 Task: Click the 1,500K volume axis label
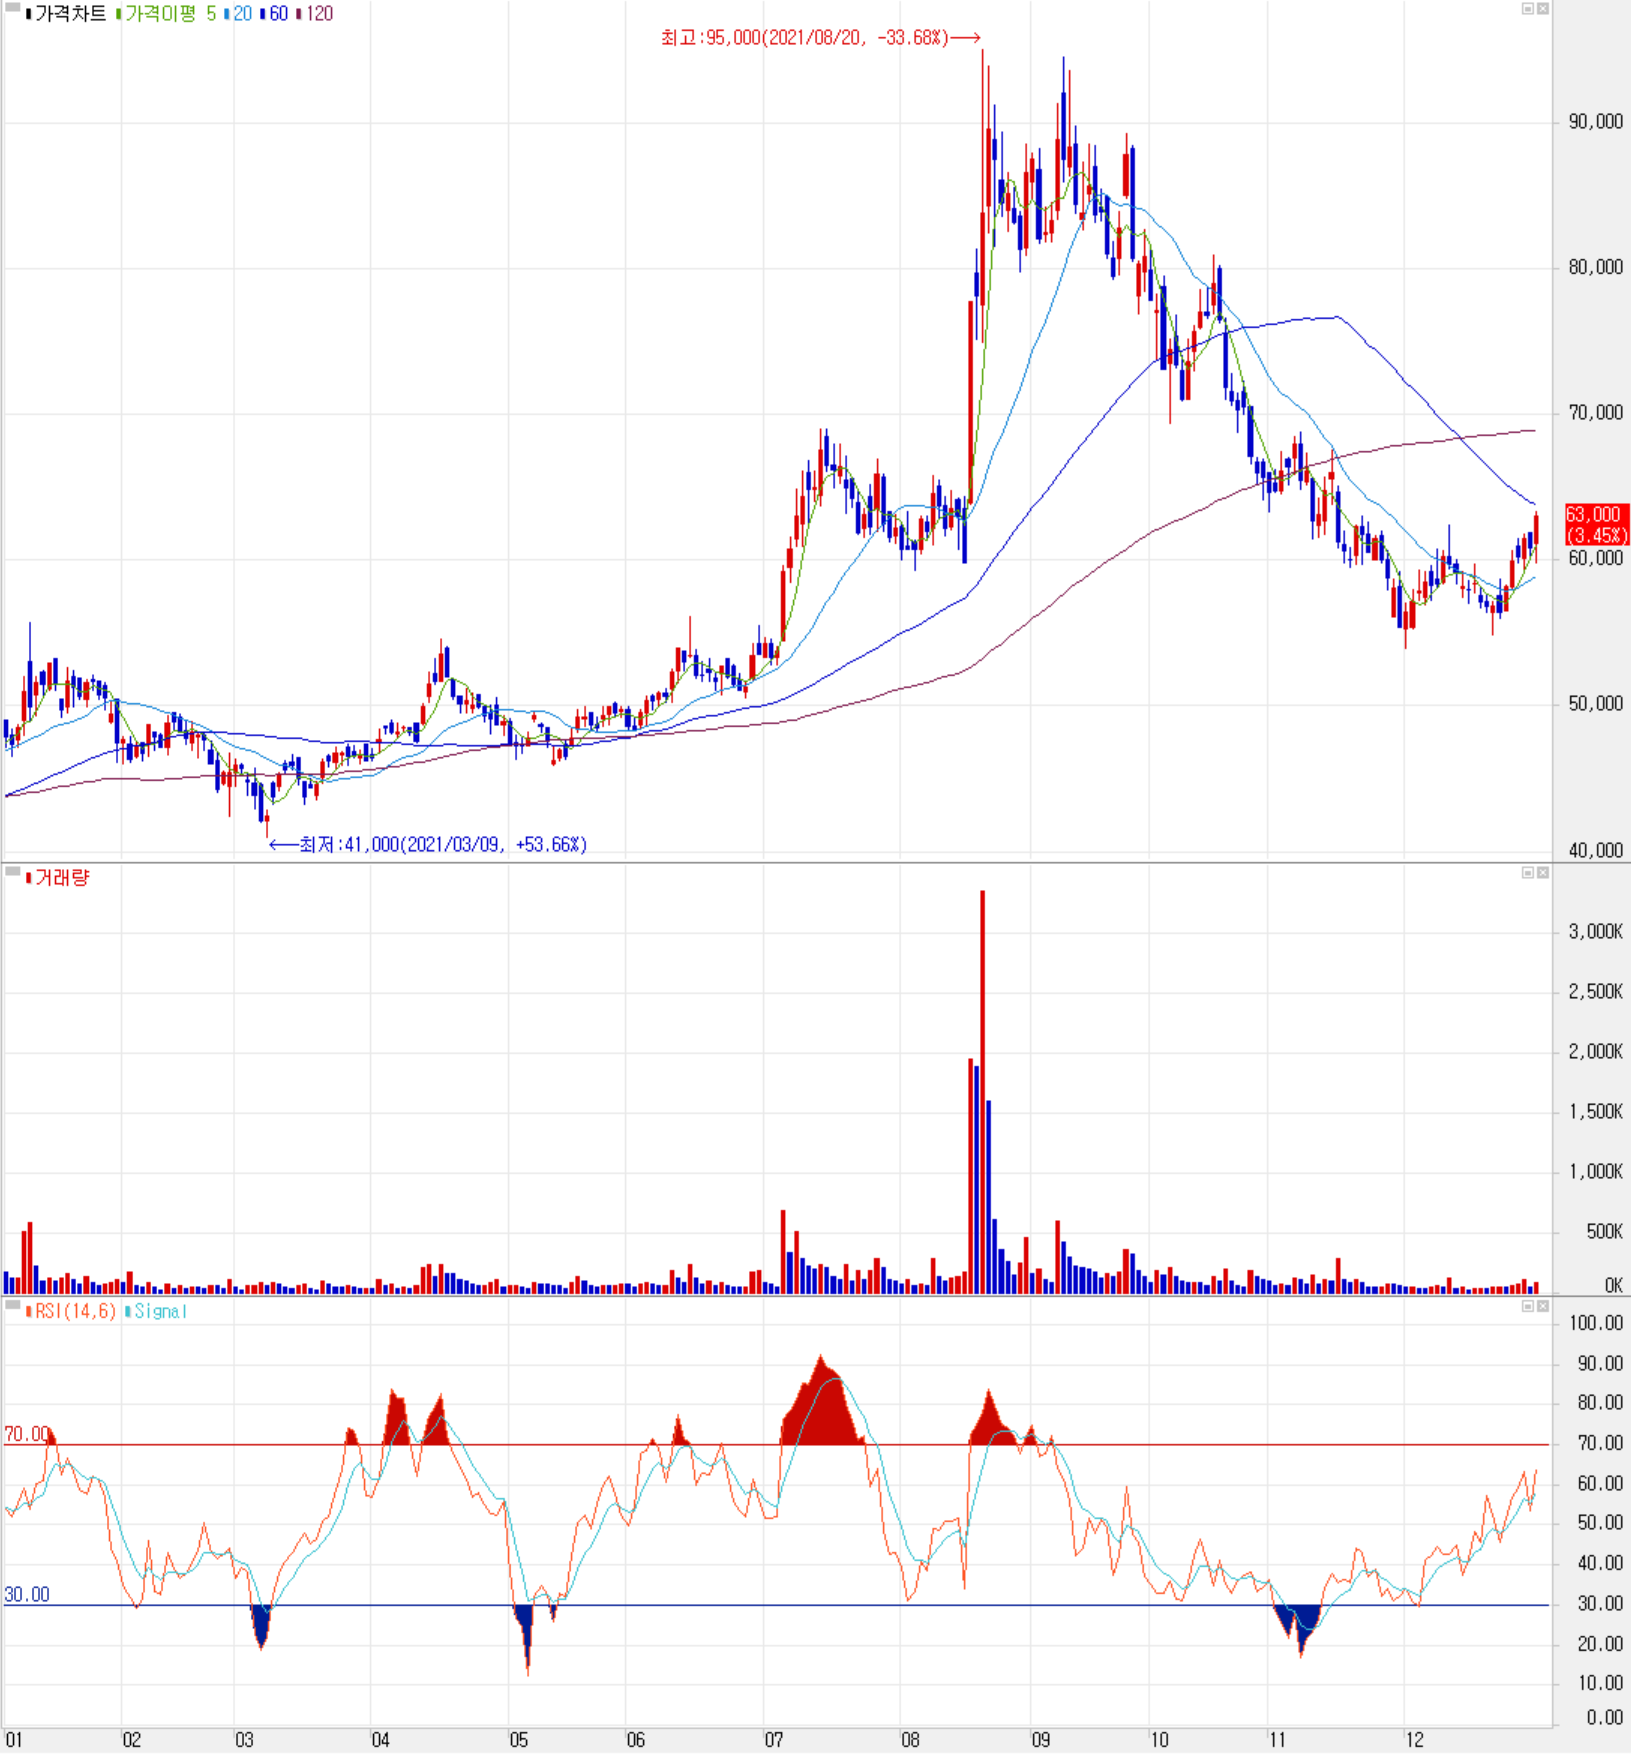pyautogui.click(x=1596, y=1112)
